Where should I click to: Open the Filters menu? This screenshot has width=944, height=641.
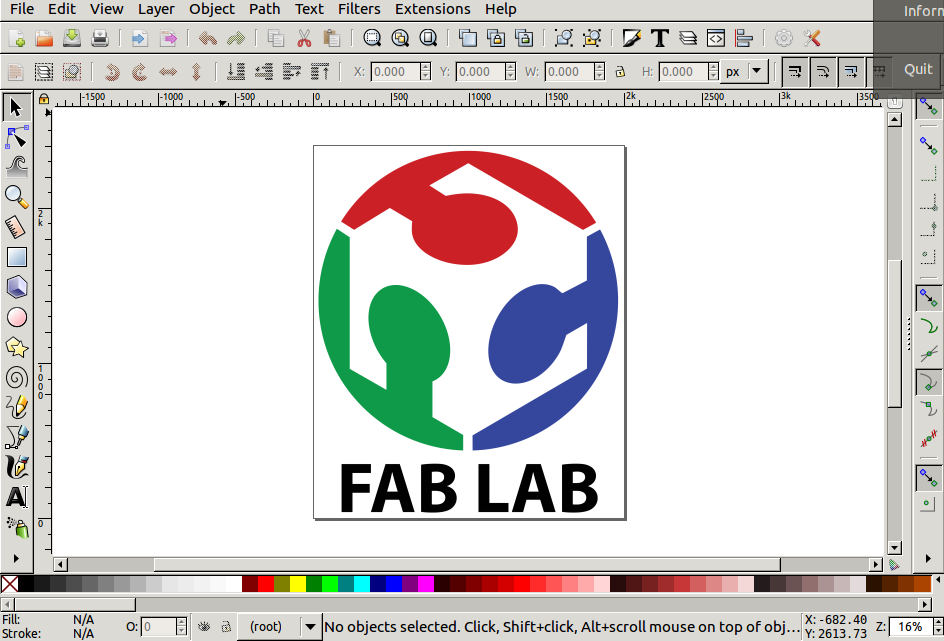tap(359, 9)
